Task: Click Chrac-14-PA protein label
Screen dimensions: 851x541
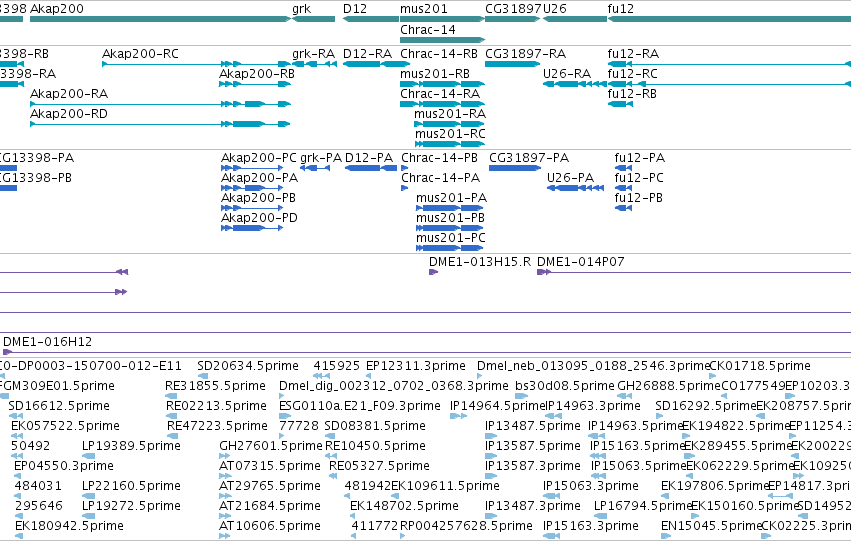Action: coord(441,178)
